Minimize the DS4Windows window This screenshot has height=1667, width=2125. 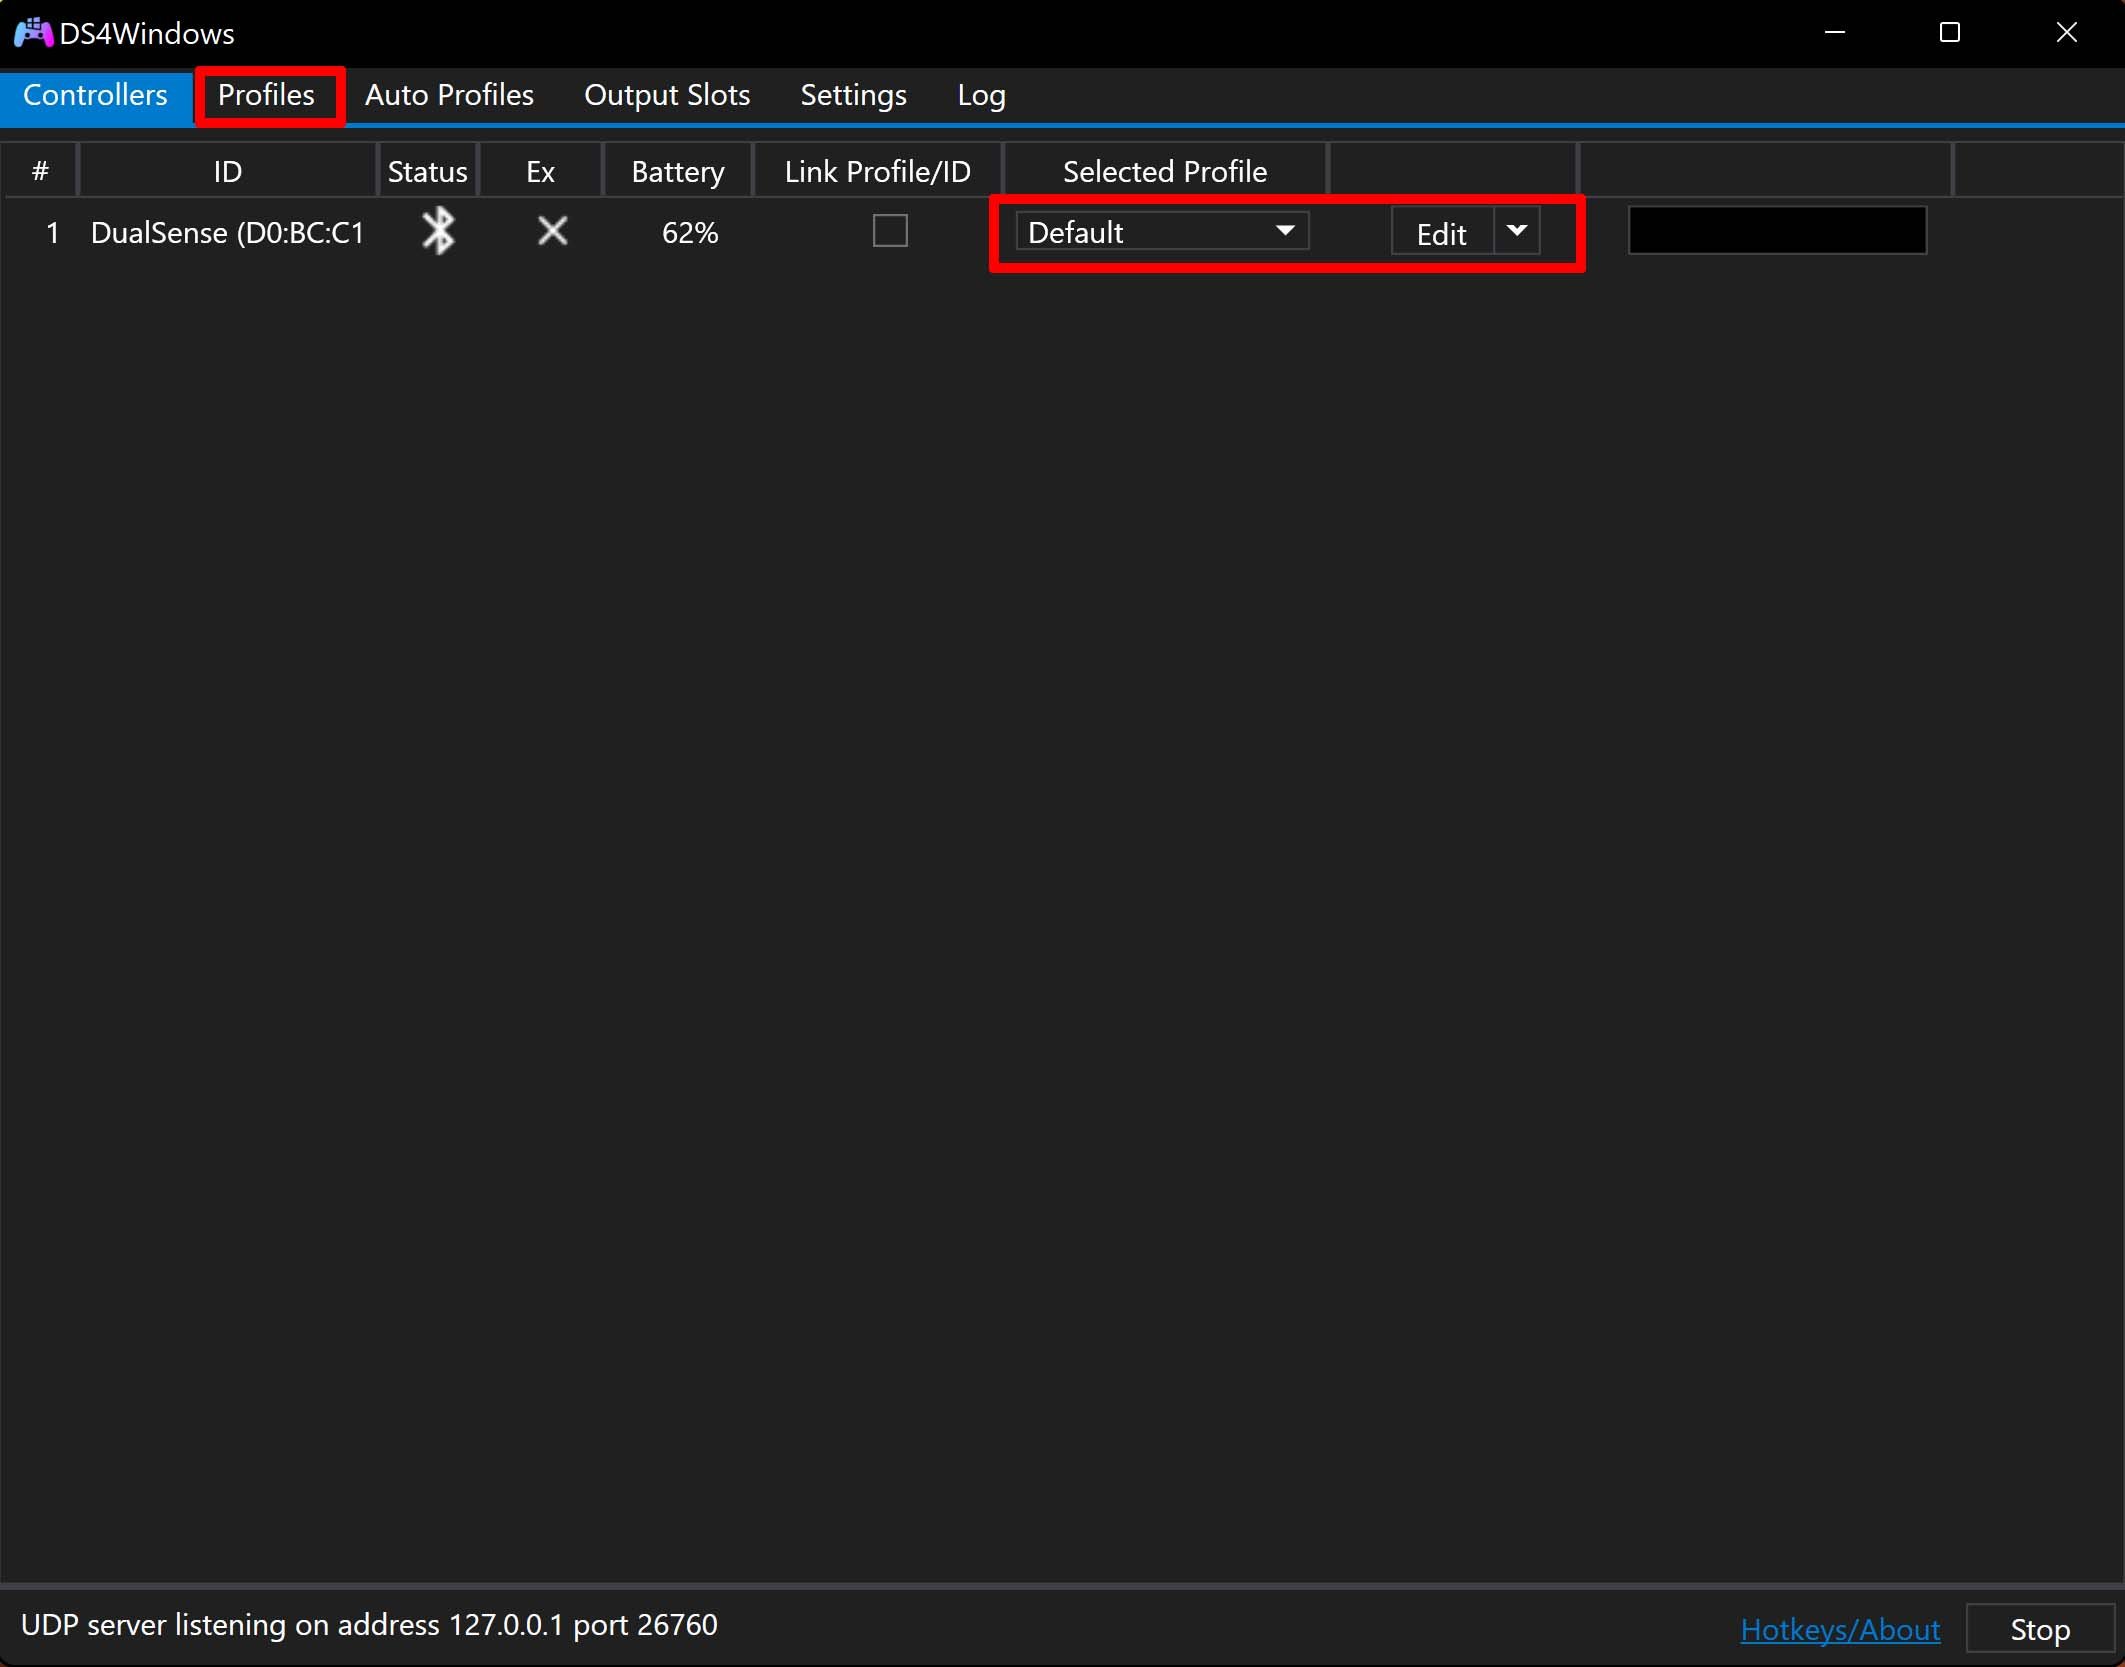[1835, 33]
